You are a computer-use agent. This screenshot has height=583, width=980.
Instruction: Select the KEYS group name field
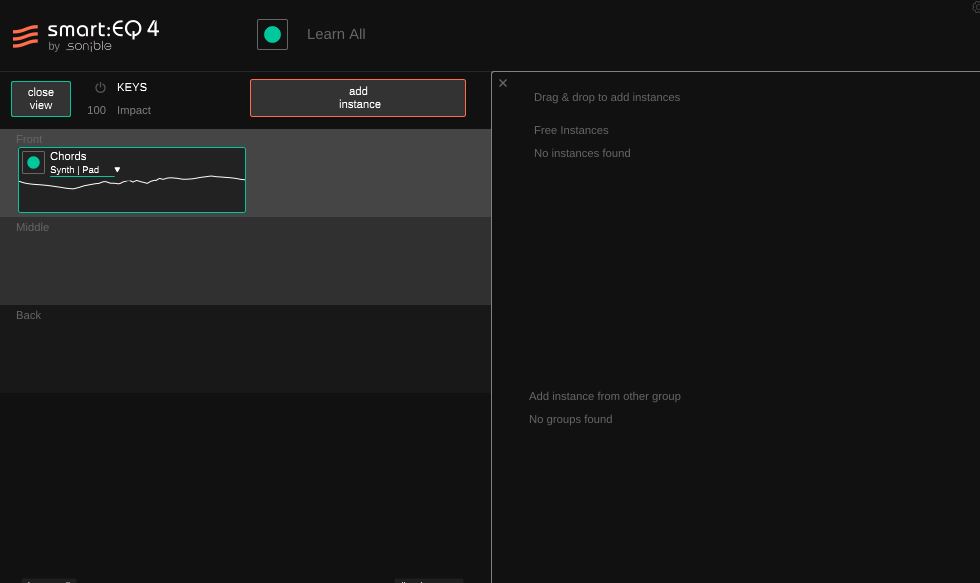(132, 88)
